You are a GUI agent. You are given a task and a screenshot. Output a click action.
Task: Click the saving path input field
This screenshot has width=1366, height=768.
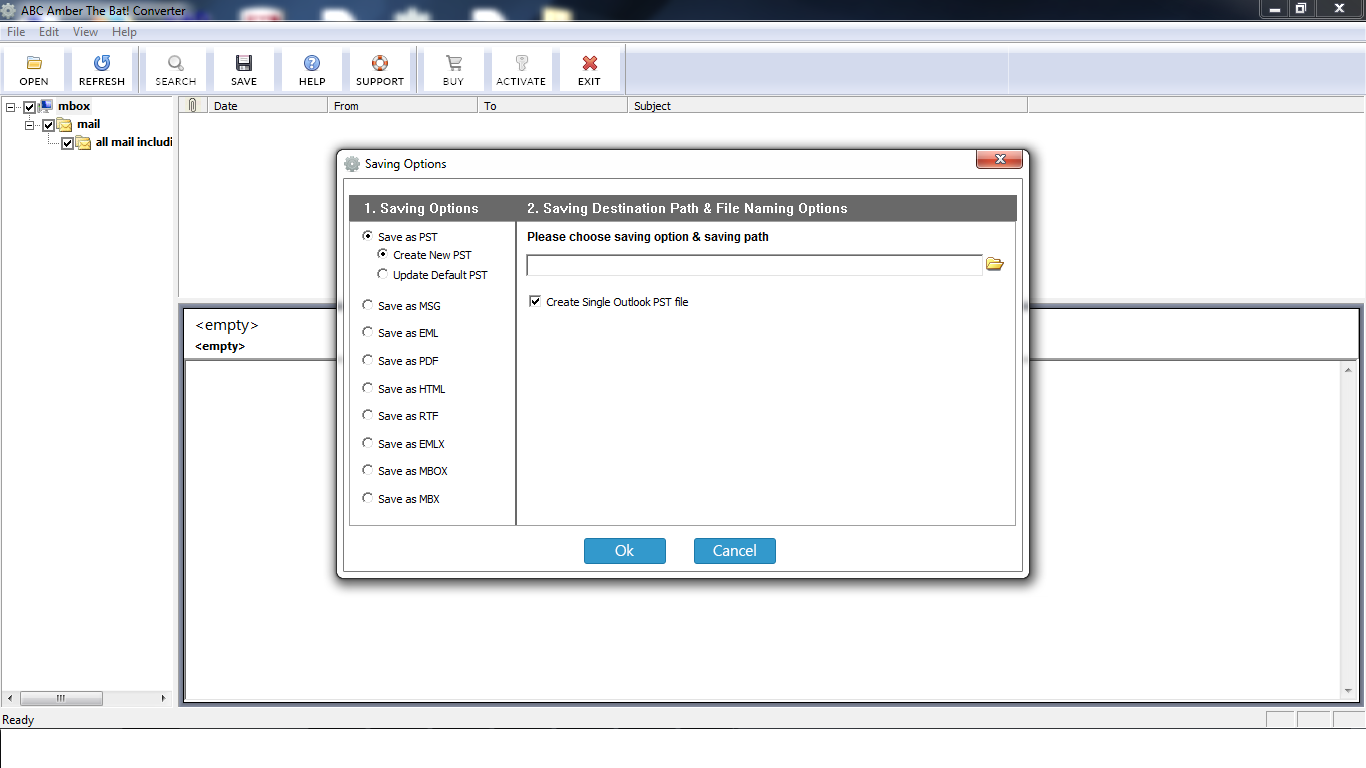pyautogui.click(x=755, y=265)
